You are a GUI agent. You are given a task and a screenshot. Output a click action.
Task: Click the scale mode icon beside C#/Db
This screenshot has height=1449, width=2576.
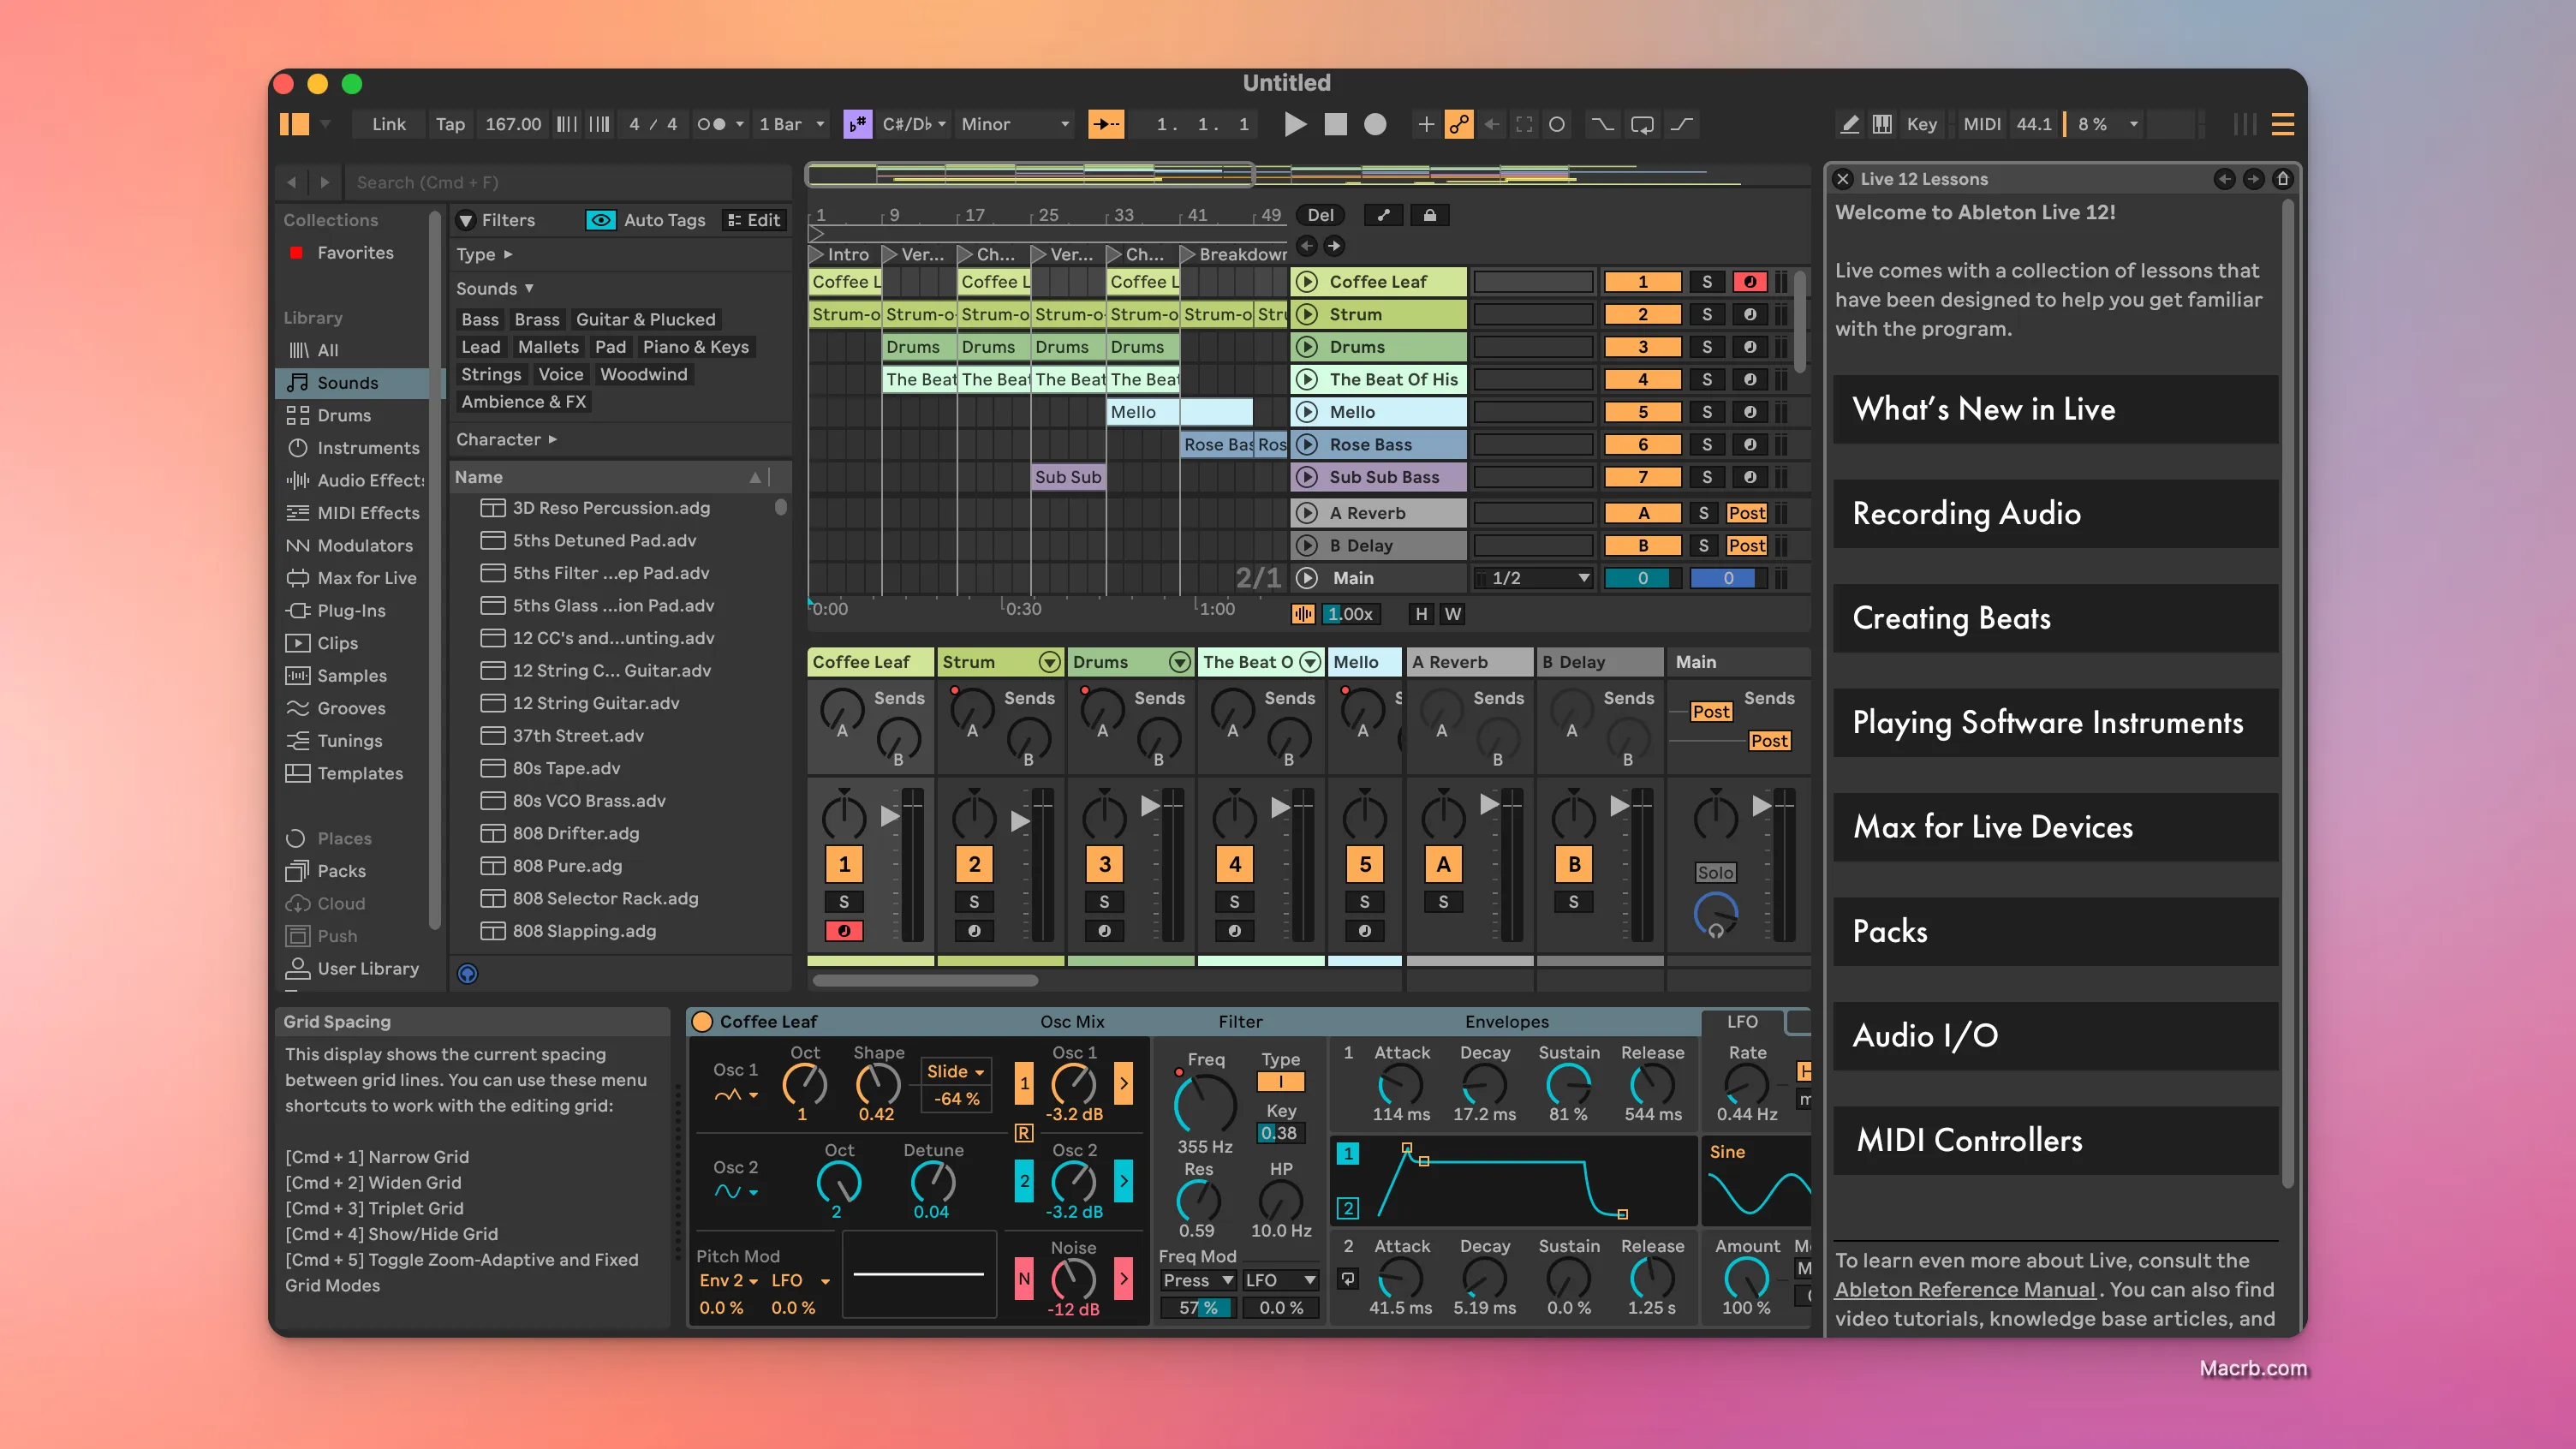click(x=857, y=124)
